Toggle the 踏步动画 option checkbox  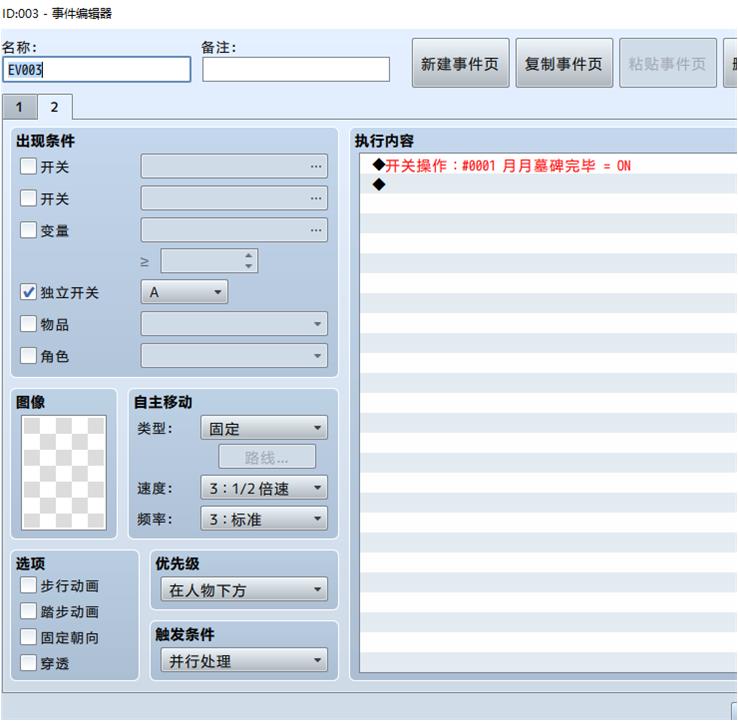(28, 611)
